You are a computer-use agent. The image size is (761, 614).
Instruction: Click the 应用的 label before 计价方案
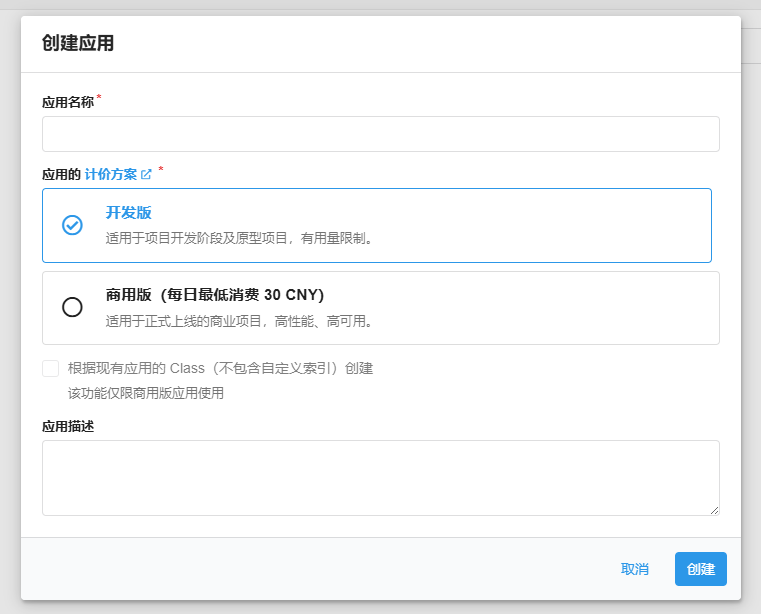(x=61, y=174)
